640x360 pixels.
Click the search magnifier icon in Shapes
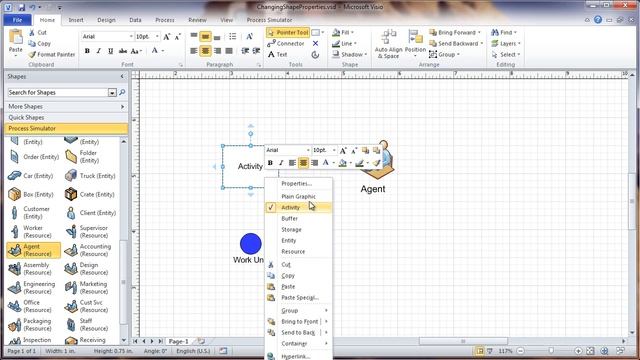click(x=122, y=93)
